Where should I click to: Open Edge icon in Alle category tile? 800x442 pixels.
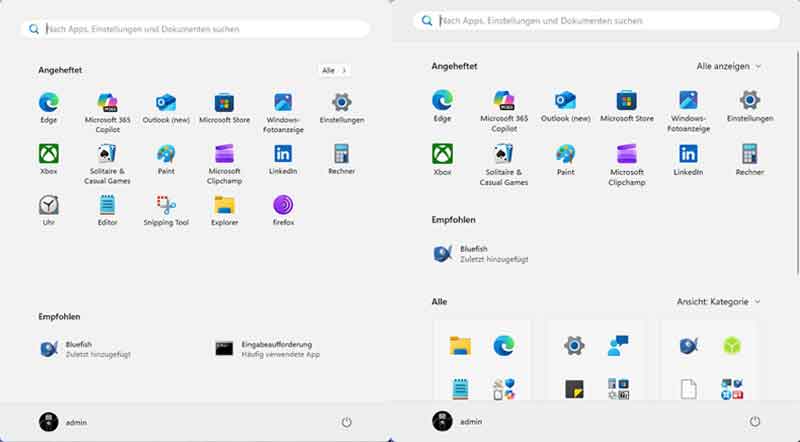tap(504, 346)
